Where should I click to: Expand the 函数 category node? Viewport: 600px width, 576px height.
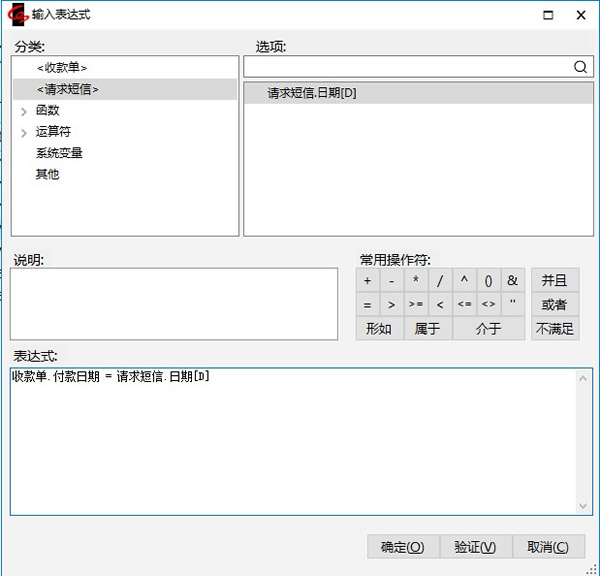click(x=23, y=111)
